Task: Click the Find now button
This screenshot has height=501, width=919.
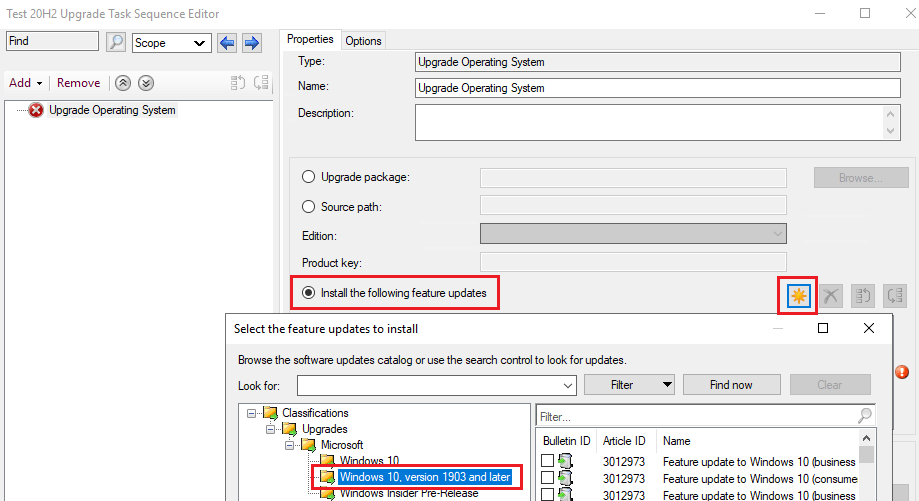Action: click(731, 385)
